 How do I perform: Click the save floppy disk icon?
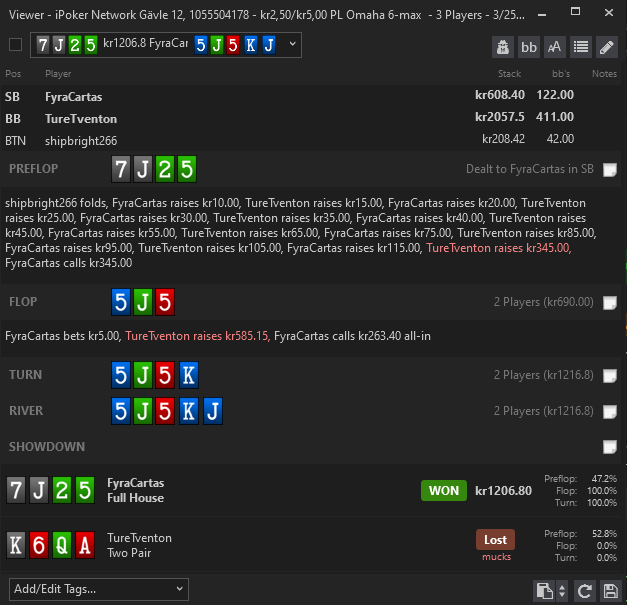coord(611,591)
